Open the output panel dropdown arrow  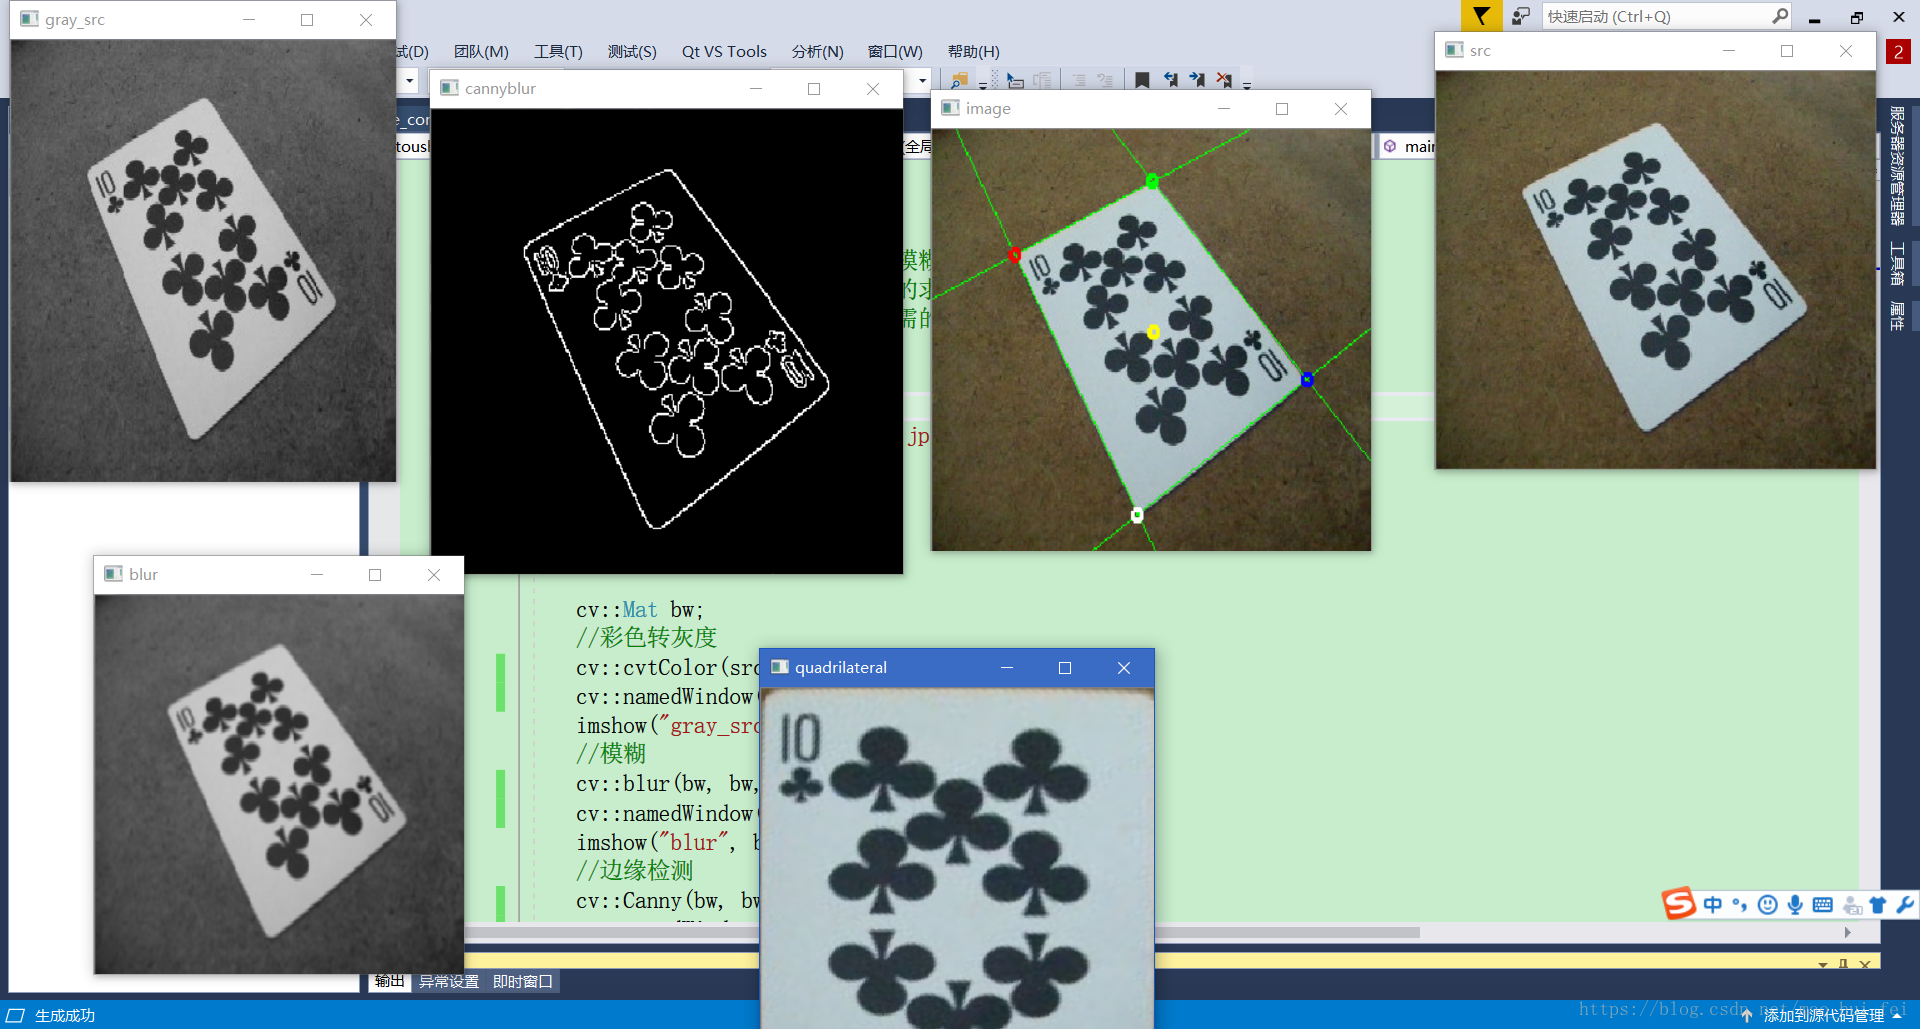pos(1823,964)
